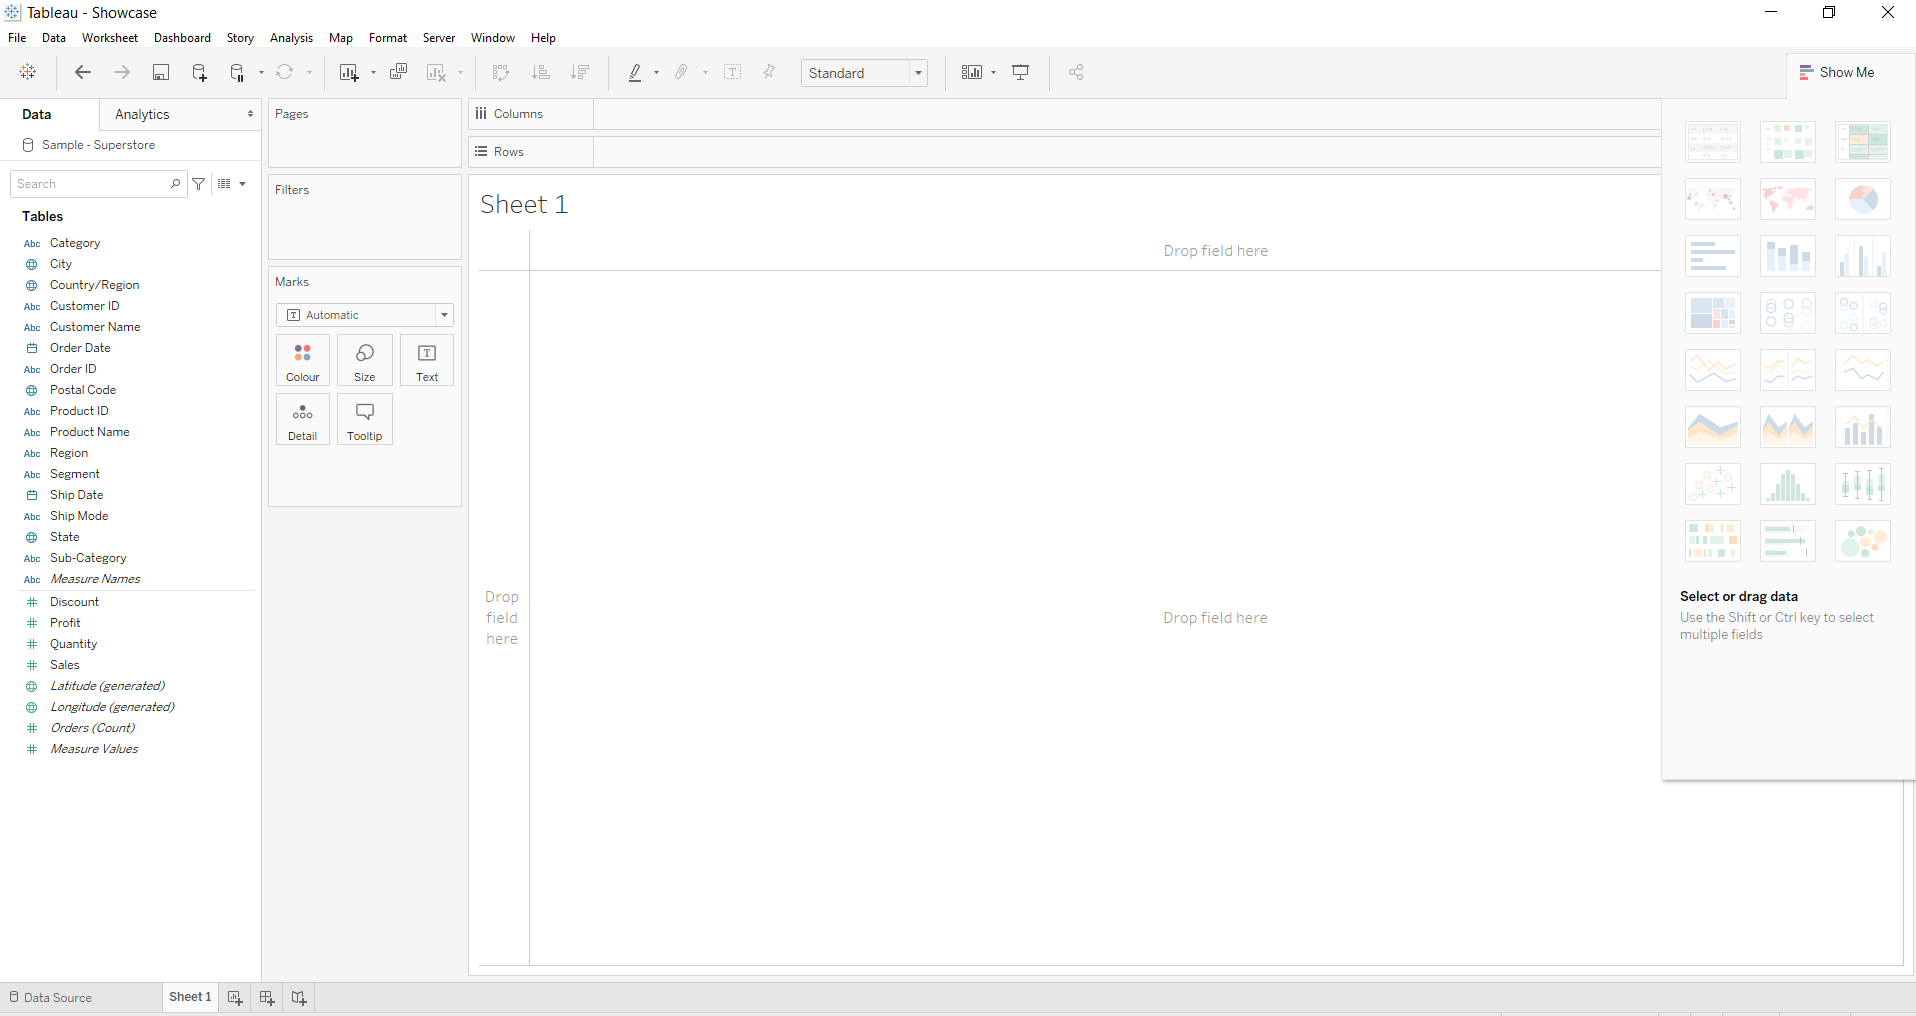Click the Detail button on Marks card
This screenshot has height=1016, width=1916.
pyautogui.click(x=303, y=419)
